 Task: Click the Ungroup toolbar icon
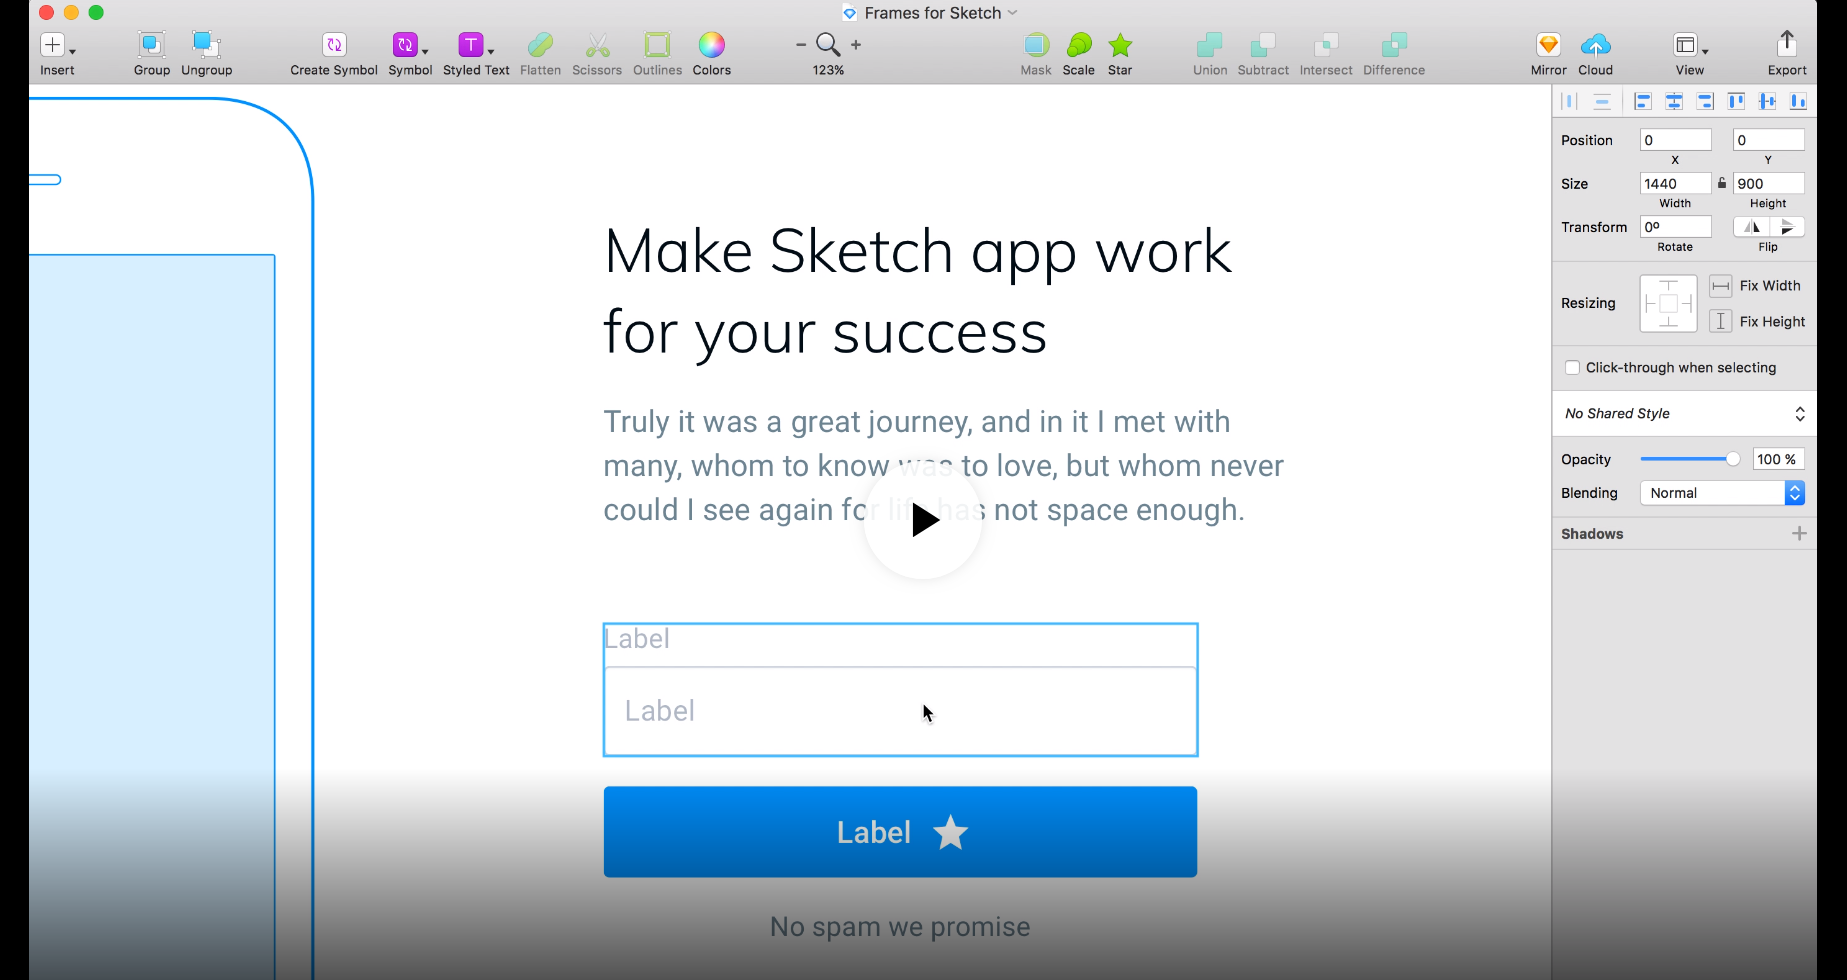pos(206,45)
